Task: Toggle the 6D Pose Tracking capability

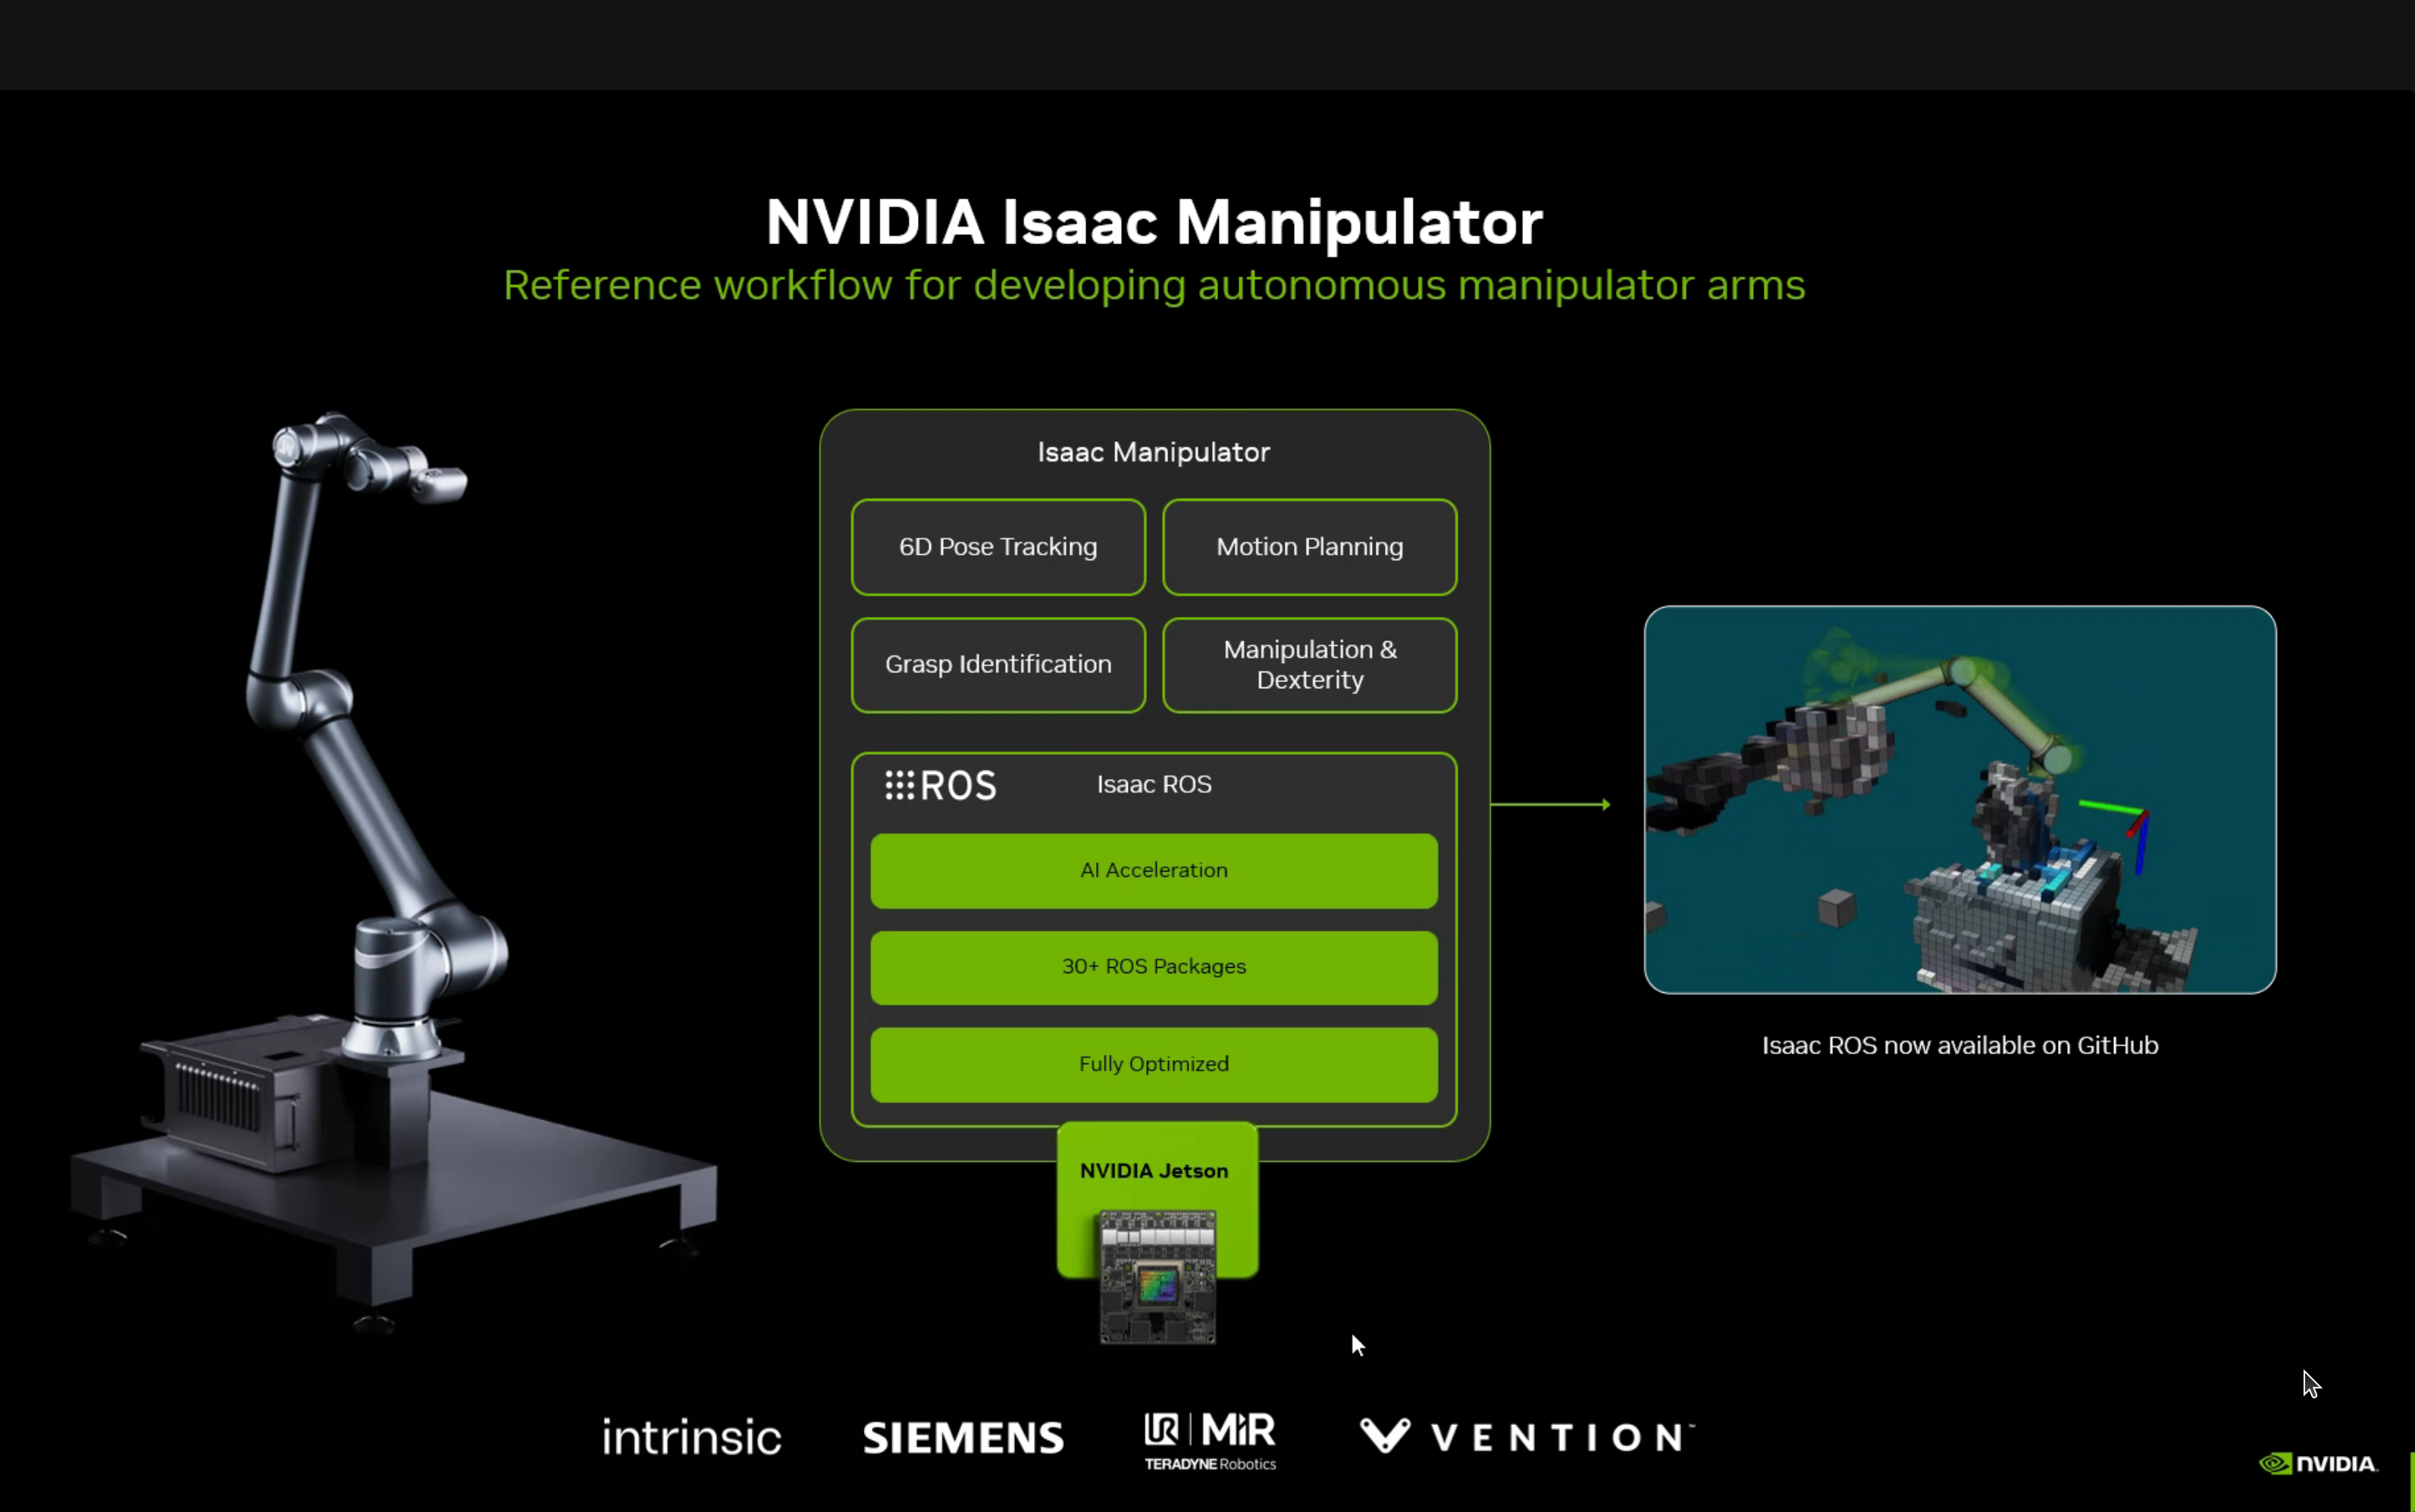Action: (x=997, y=547)
